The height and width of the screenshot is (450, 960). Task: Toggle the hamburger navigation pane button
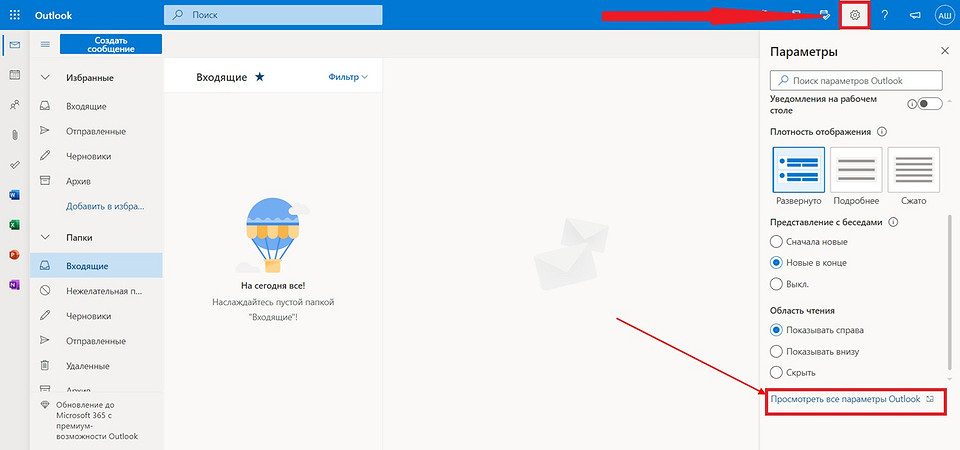(45, 44)
